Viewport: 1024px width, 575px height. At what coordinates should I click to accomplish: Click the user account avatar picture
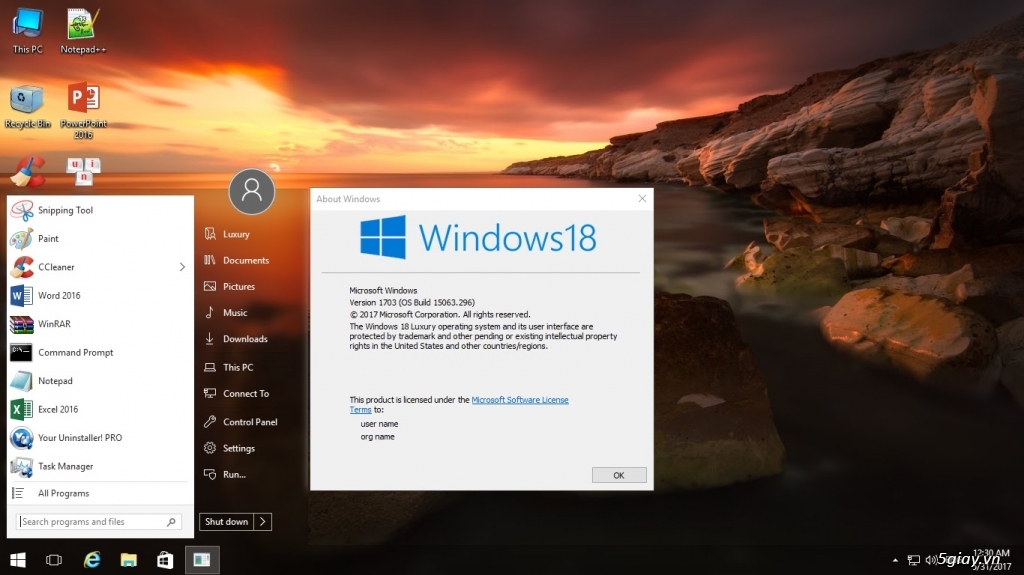[252, 190]
